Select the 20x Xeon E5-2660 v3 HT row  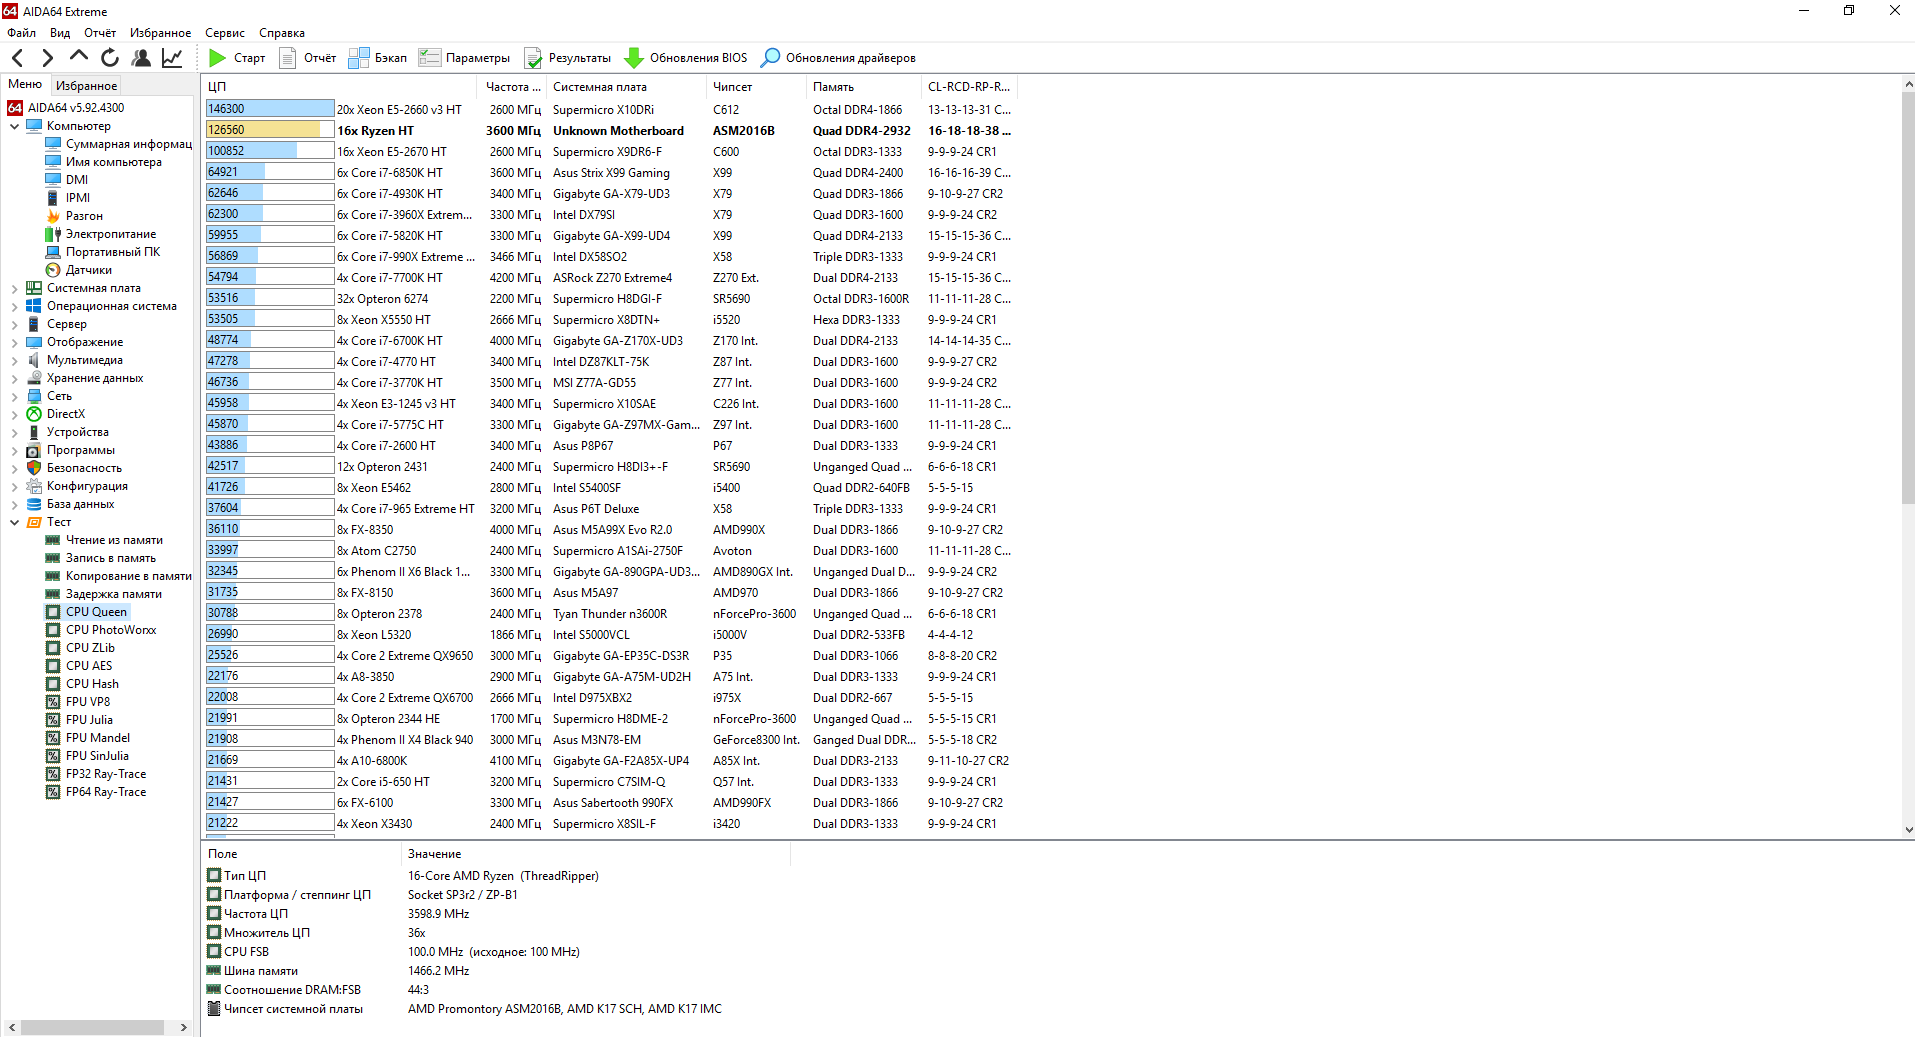pos(609,109)
